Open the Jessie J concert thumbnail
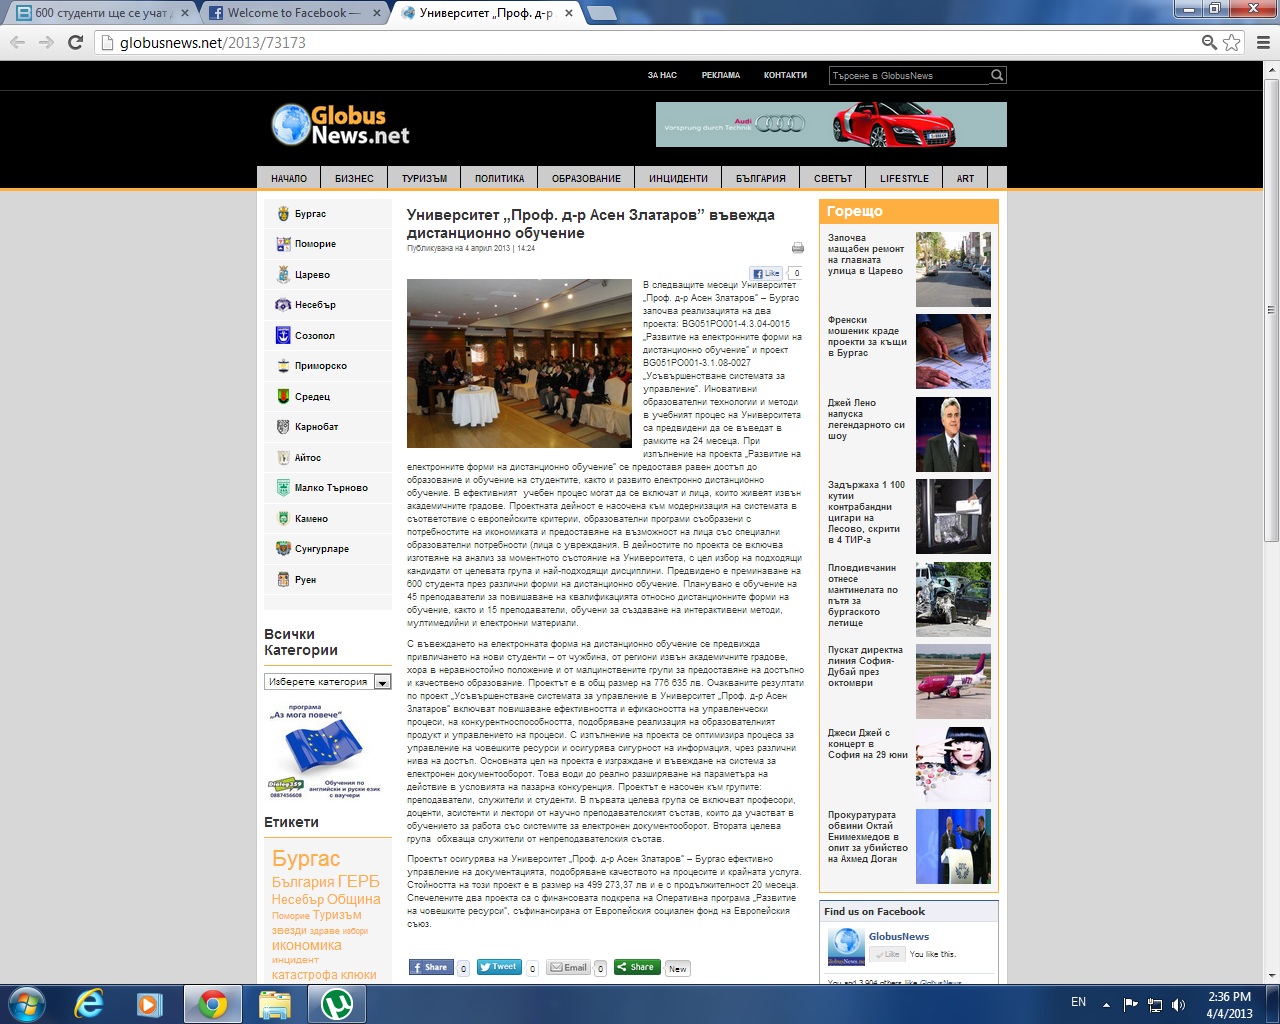This screenshot has height=1024, width=1280. [953, 764]
